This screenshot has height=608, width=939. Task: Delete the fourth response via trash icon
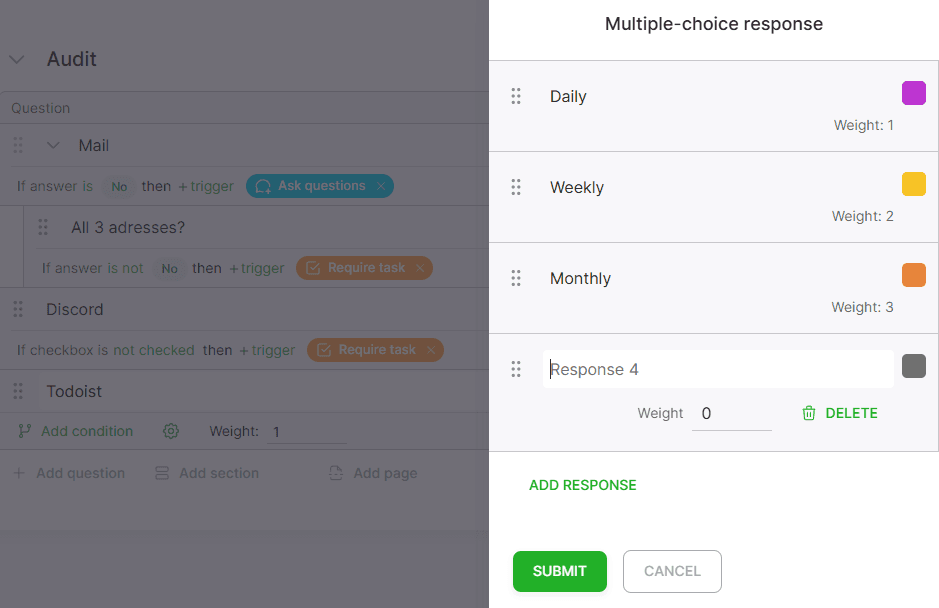(x=808, y=413)
